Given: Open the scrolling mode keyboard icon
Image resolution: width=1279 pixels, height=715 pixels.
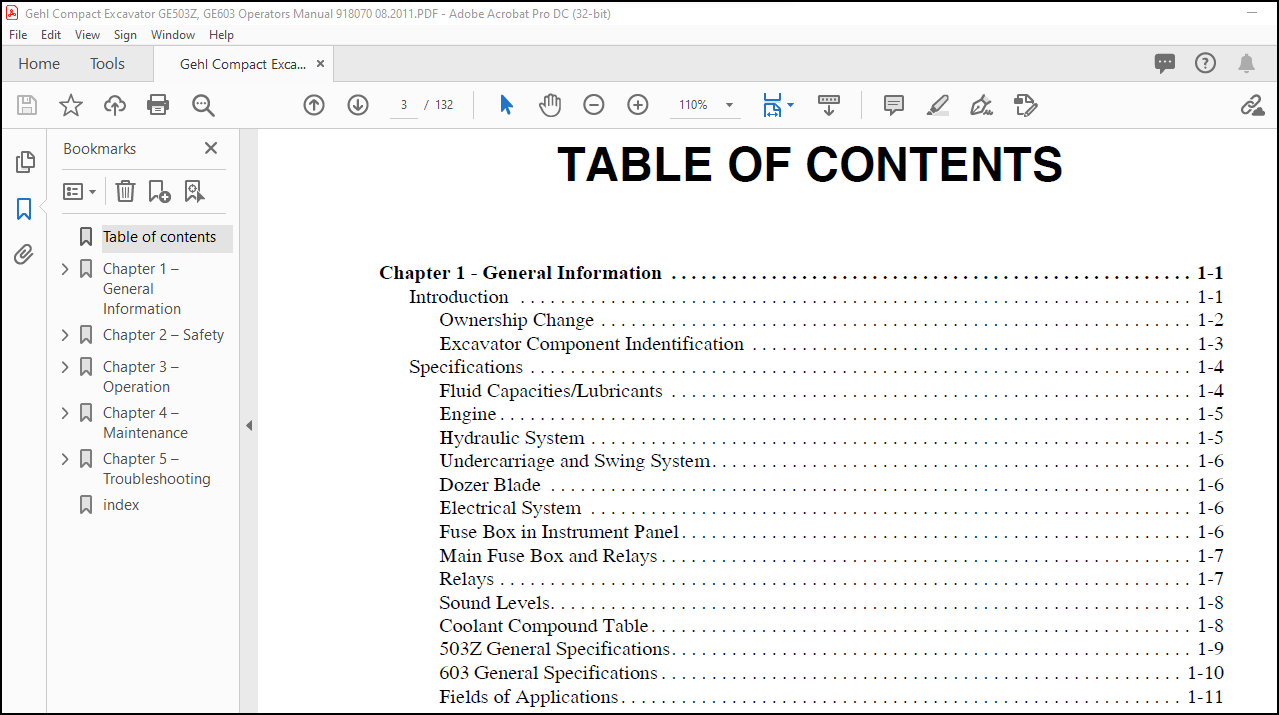Looking at the screenshot, I should coord(829,105).
